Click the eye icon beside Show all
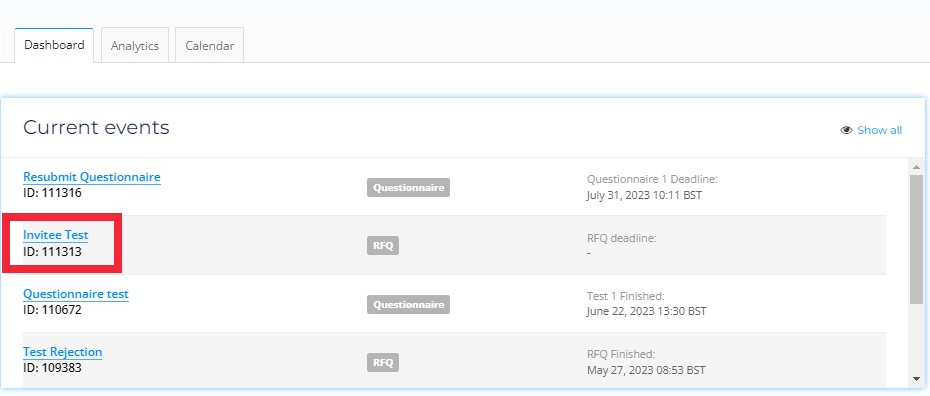Image resolution: width=930 pixels, height=396 pixels. 846,130
